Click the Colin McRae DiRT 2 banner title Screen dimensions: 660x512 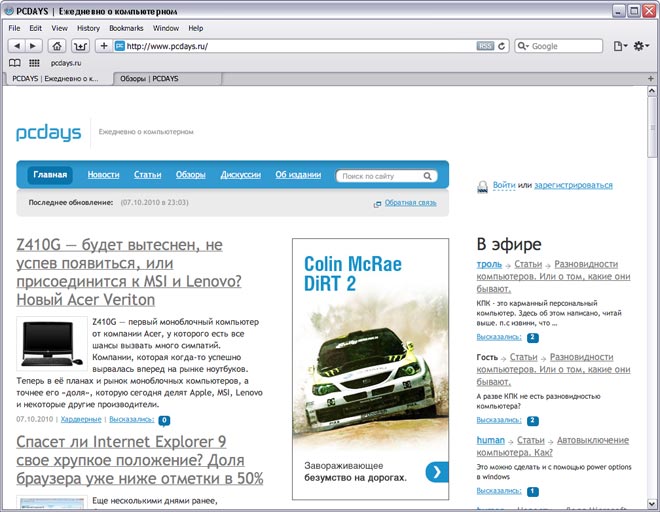point(353,274)
